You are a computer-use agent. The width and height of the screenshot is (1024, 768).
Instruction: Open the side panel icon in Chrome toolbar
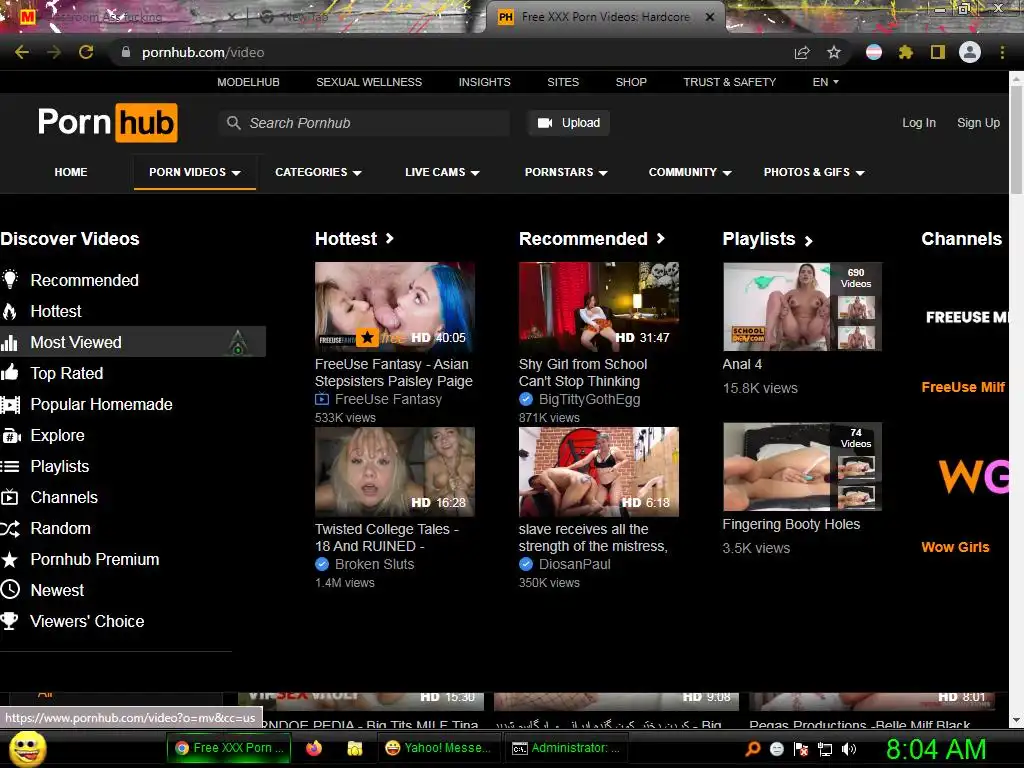pos(938,52)
